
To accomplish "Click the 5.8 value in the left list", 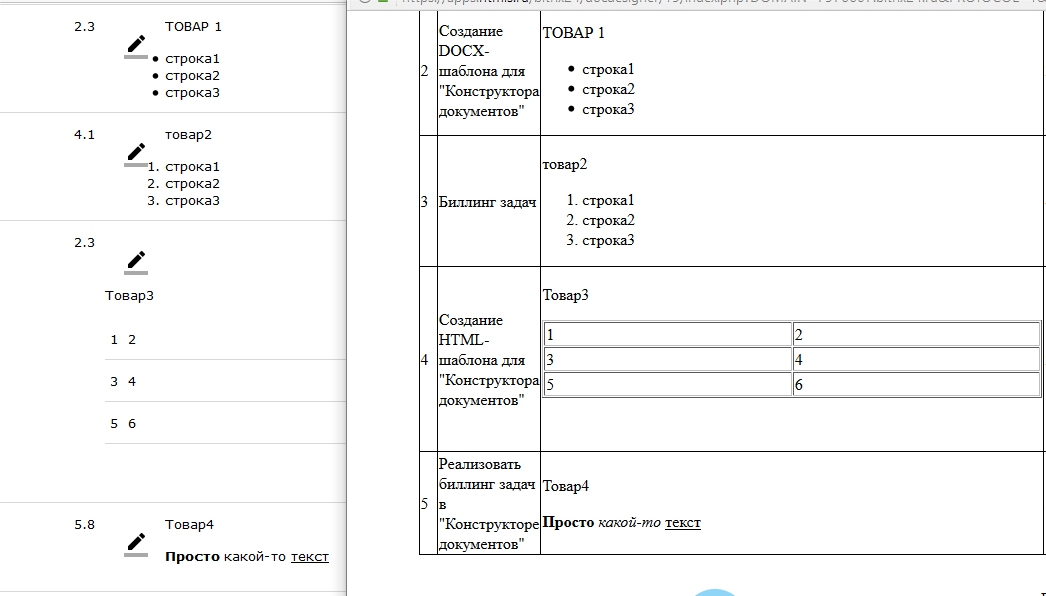I will (84, 524).
